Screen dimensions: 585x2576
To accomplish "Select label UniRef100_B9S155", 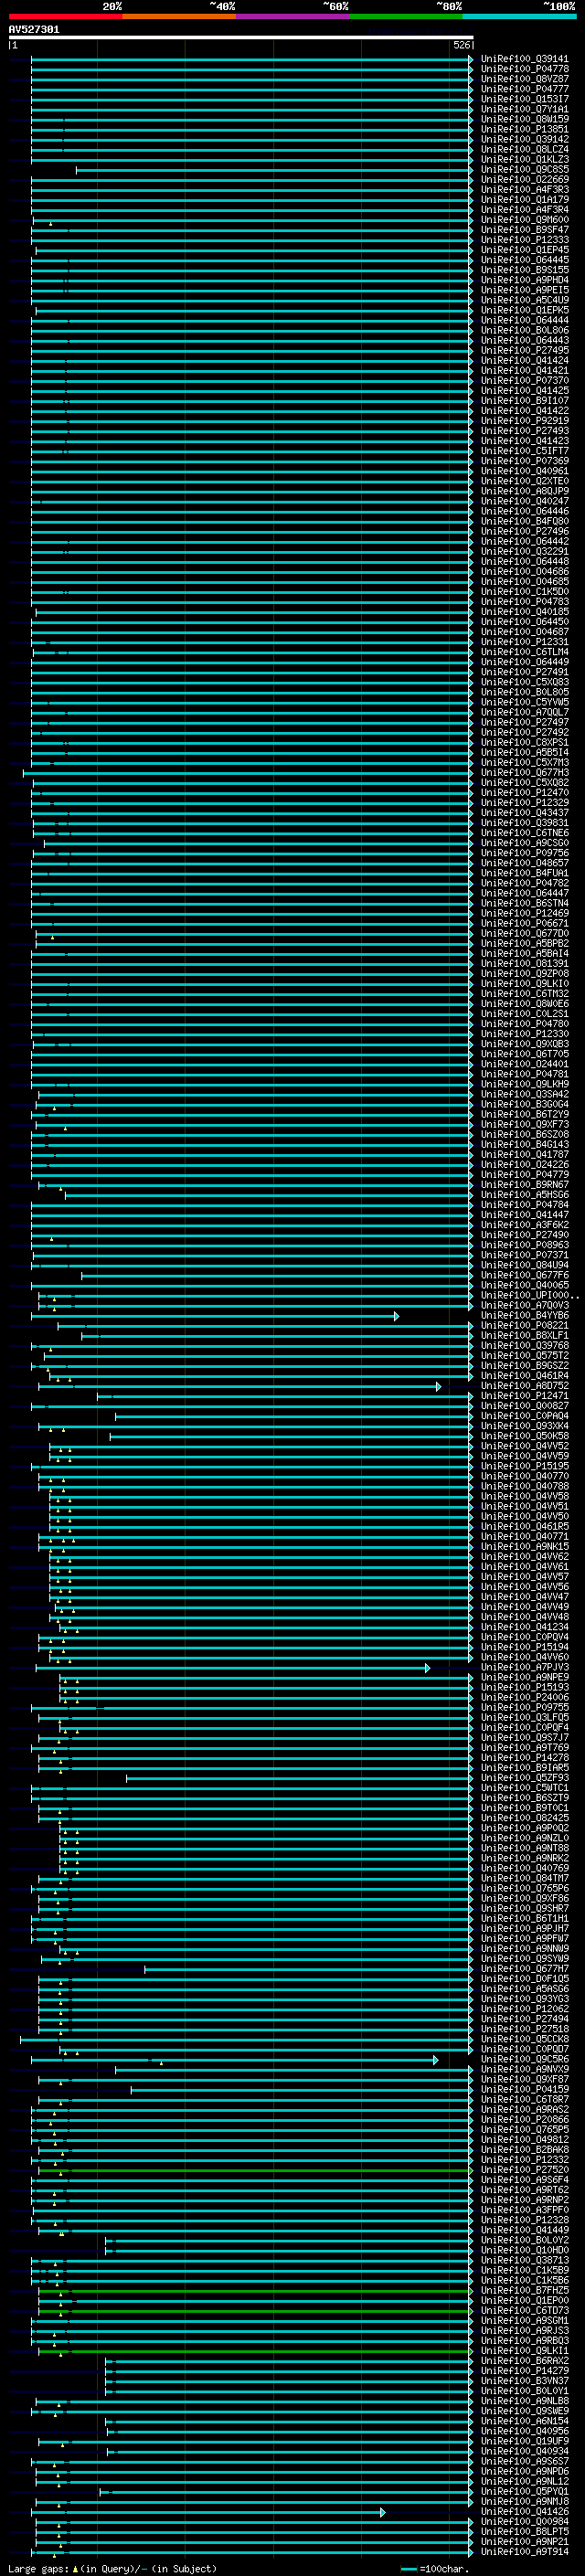I will click(x=525, y=270).
